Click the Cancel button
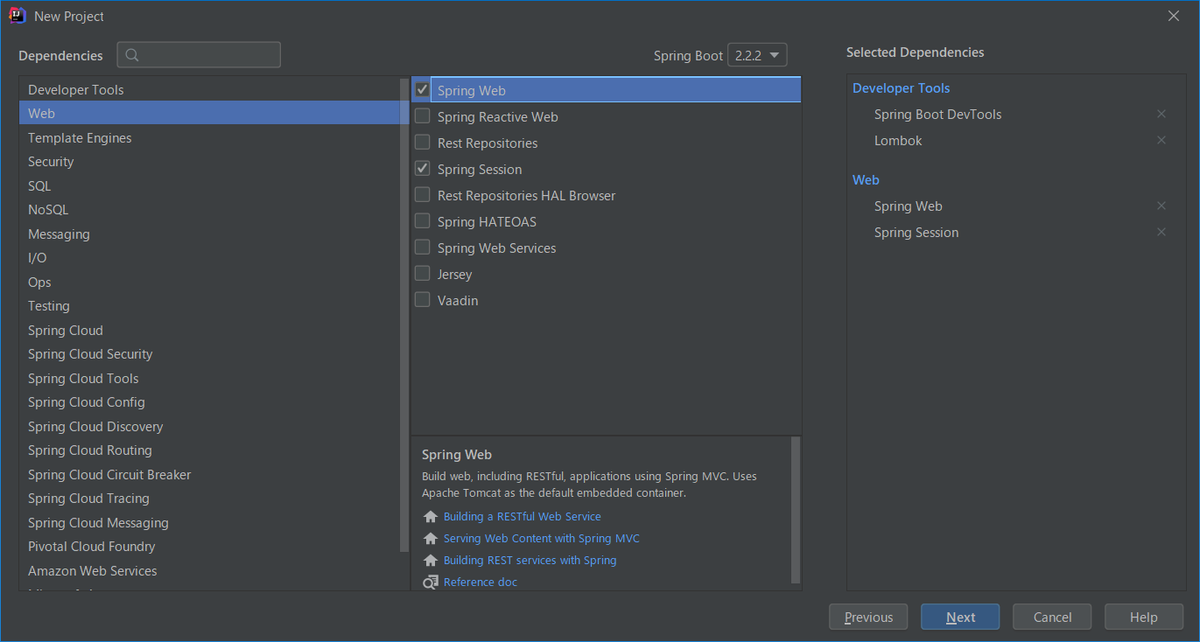1200x642 pixels. (x=1052, y=617)
